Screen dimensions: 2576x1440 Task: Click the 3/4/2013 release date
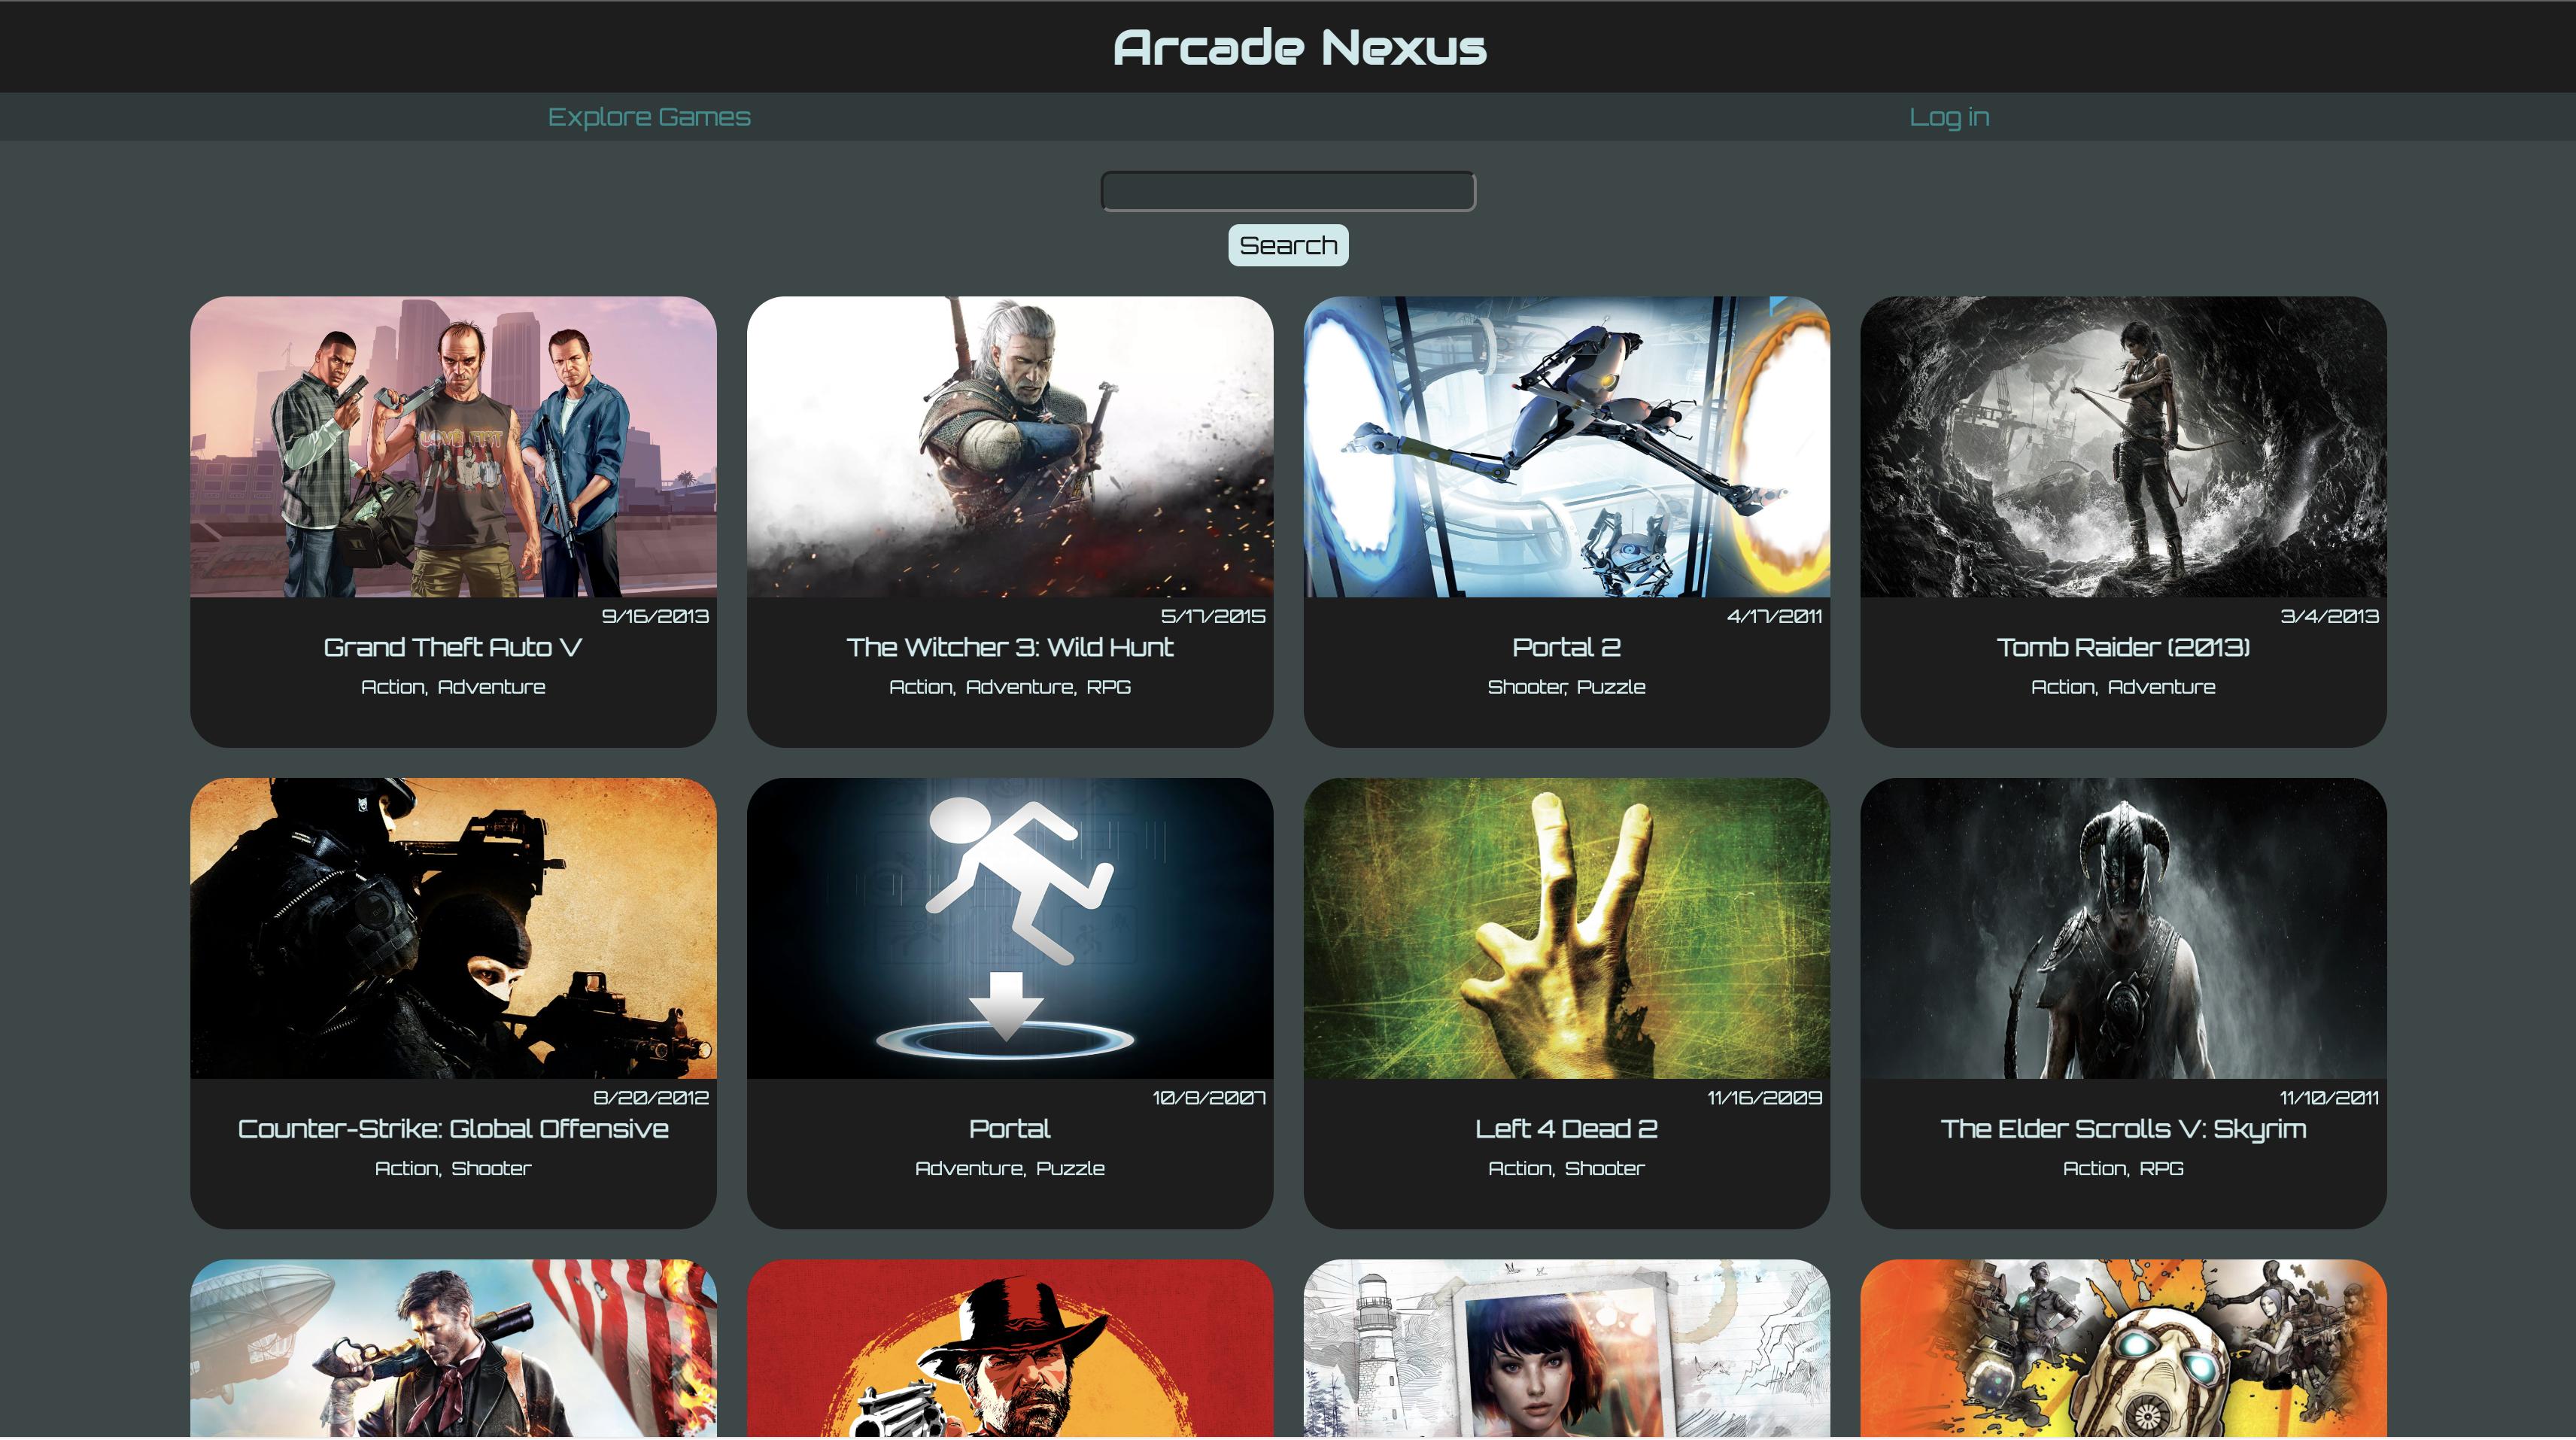pyautogui.click(x=2329, y=616)
